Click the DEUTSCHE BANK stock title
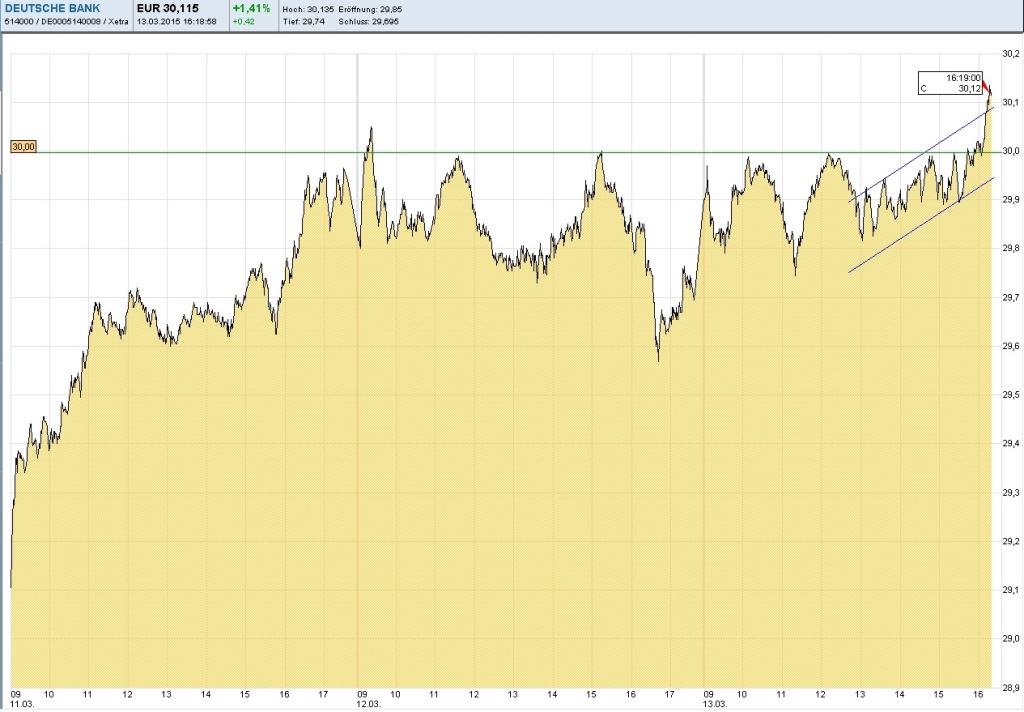The width and height of the screenshot is (1024, 712). (x=53, y=8)
